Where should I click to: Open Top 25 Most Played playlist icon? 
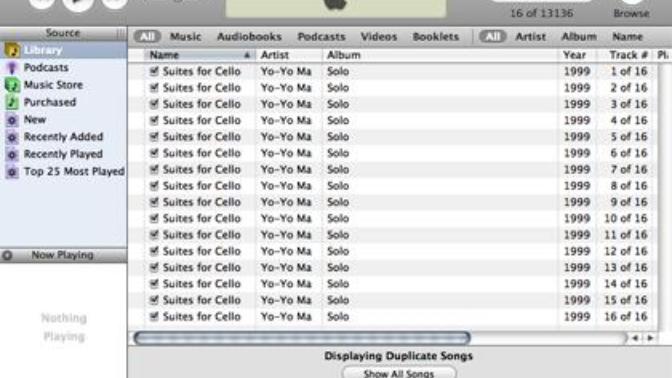click(12, 172)
